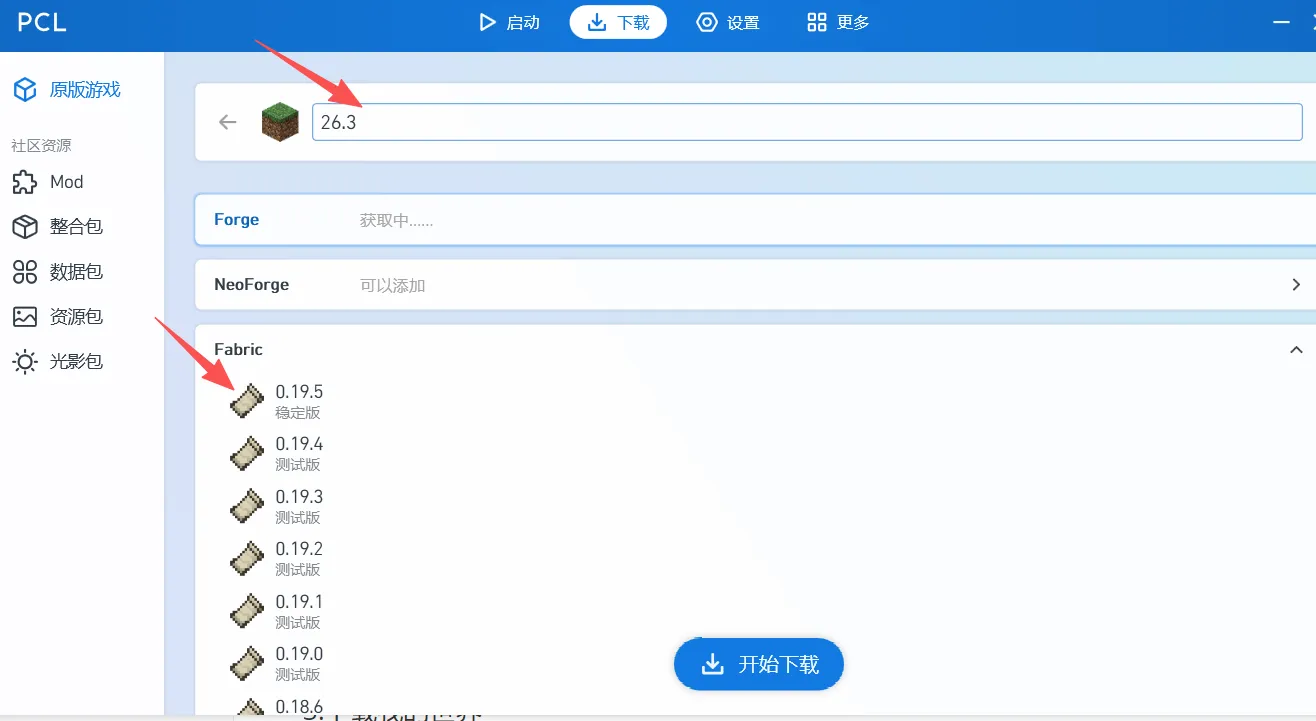Open the Mod sidebar section
1316x721 pixels.
(48, 182)
